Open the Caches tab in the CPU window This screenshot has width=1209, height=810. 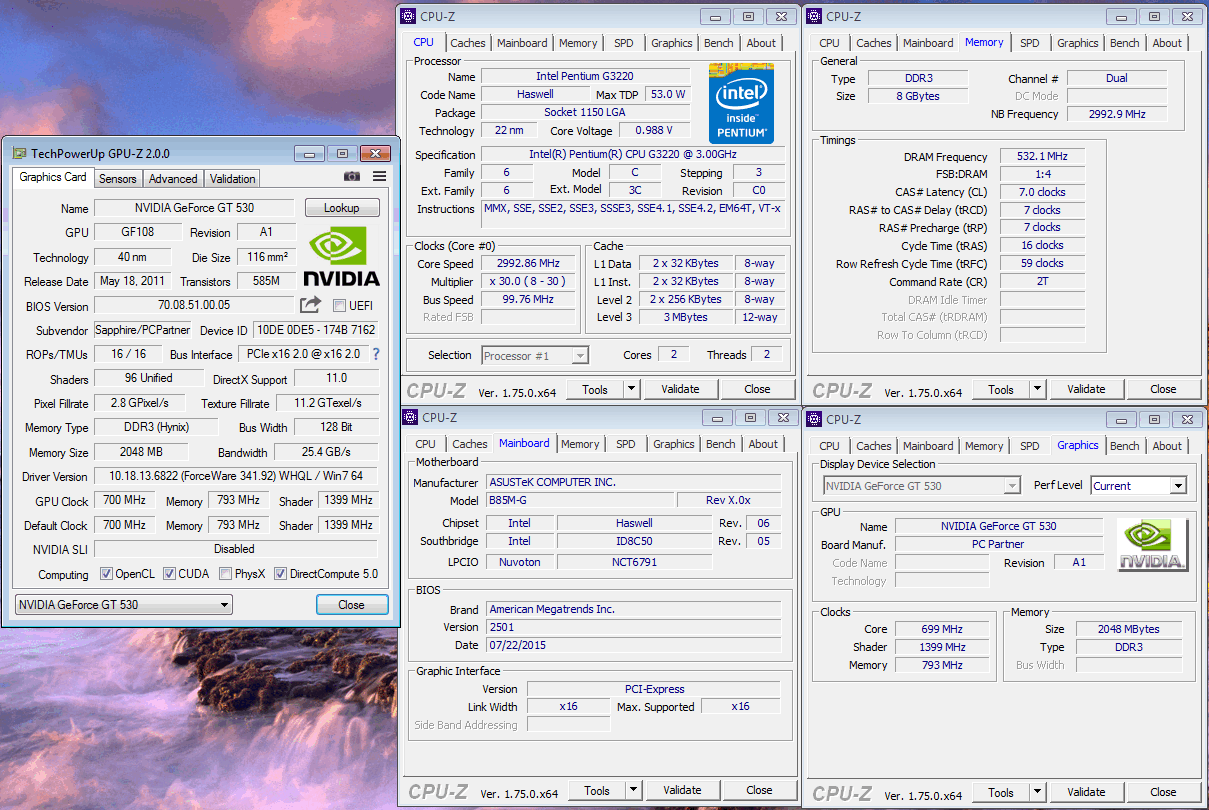tap(468, 43)
